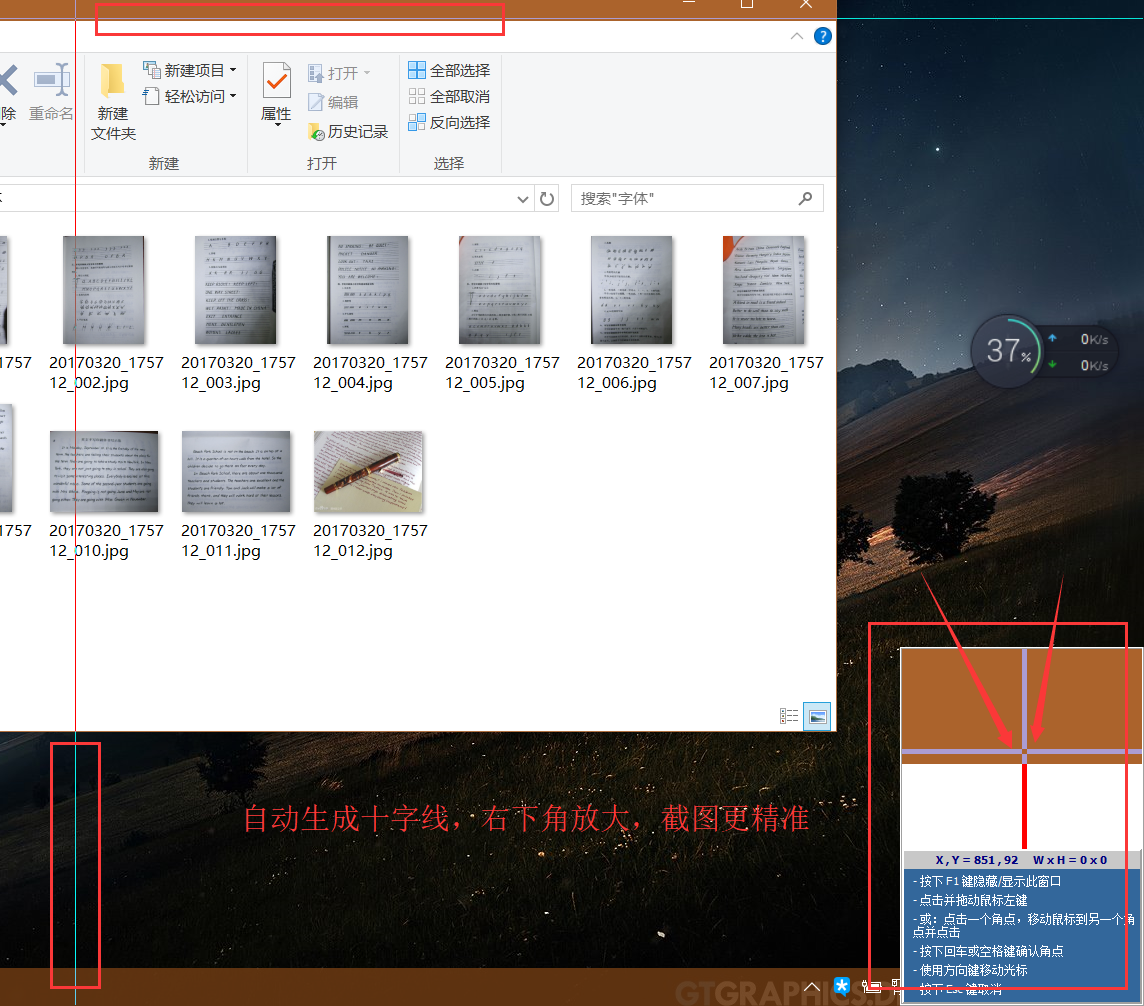Switch to large icons view
The width and height of the screenshot is (1144, 1006).
pos(817,716)
